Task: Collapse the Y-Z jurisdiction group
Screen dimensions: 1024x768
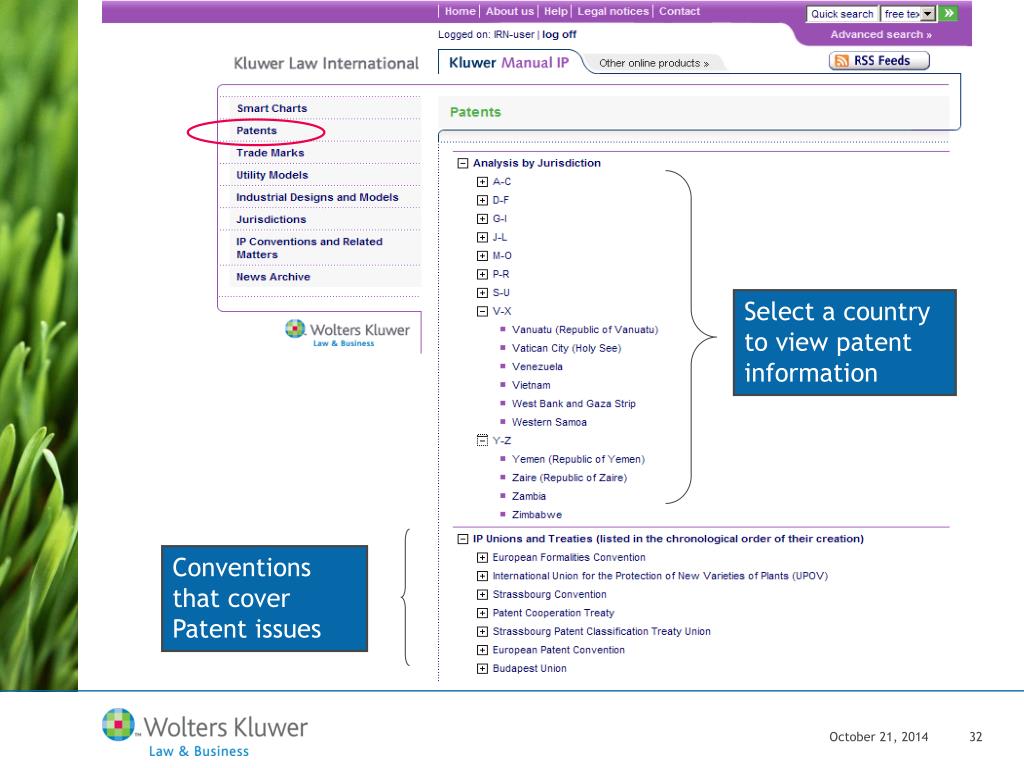Action: (482, 441)
